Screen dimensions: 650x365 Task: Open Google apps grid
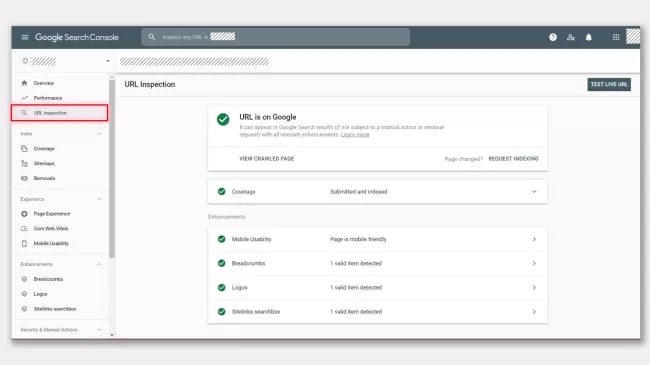[x=616, y=37]
